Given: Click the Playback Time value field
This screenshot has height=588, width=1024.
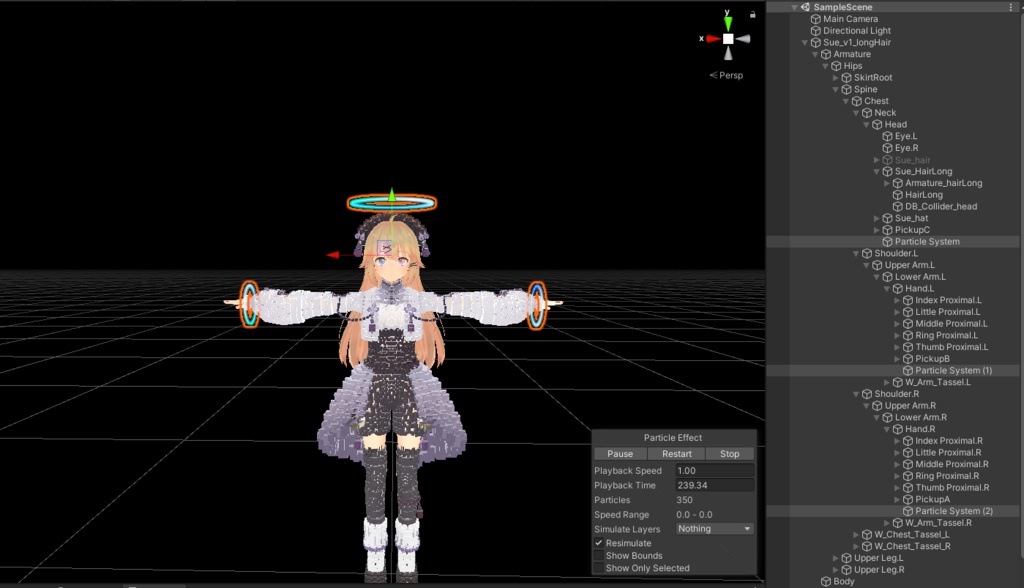Looking at the screenshot, I should 714,485.
